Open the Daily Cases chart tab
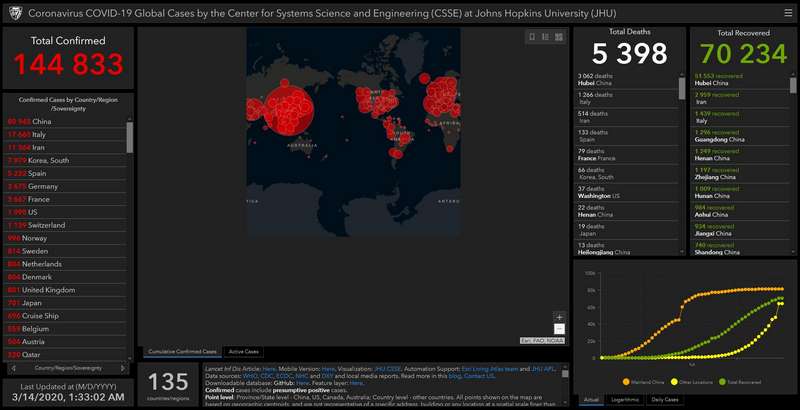Viewport: 800px width, 410px height. 668,399
